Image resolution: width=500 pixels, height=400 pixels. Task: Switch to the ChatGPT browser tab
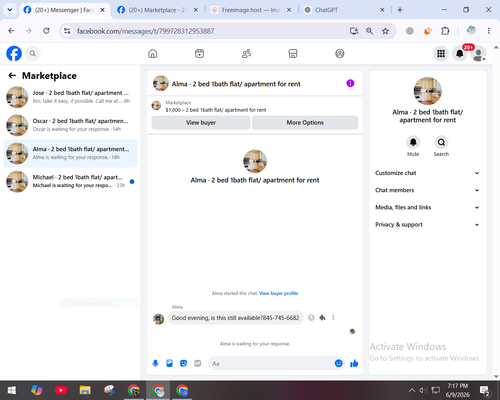[x=343, y=10]
